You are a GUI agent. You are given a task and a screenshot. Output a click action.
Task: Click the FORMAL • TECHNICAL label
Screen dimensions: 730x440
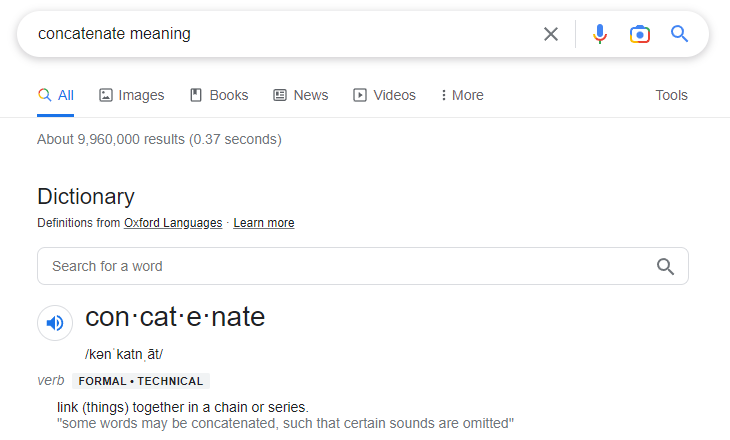[141, 381]
